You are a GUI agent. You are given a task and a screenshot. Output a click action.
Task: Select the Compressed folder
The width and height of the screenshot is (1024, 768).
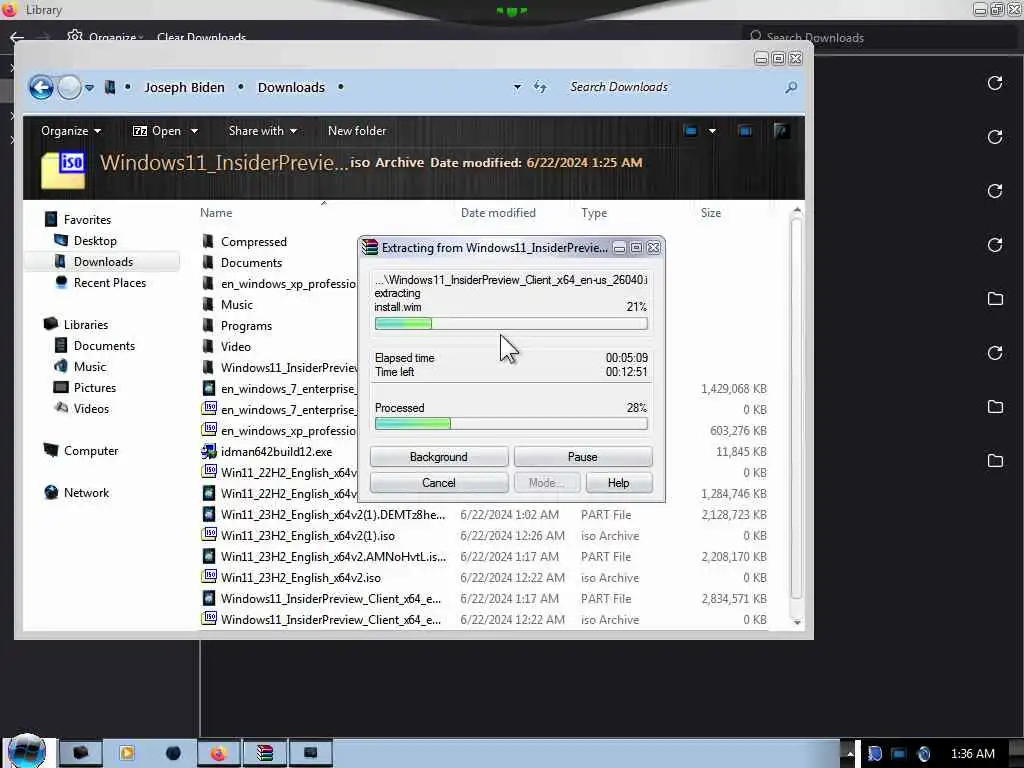pyautogui.click(x=253, y=242)
